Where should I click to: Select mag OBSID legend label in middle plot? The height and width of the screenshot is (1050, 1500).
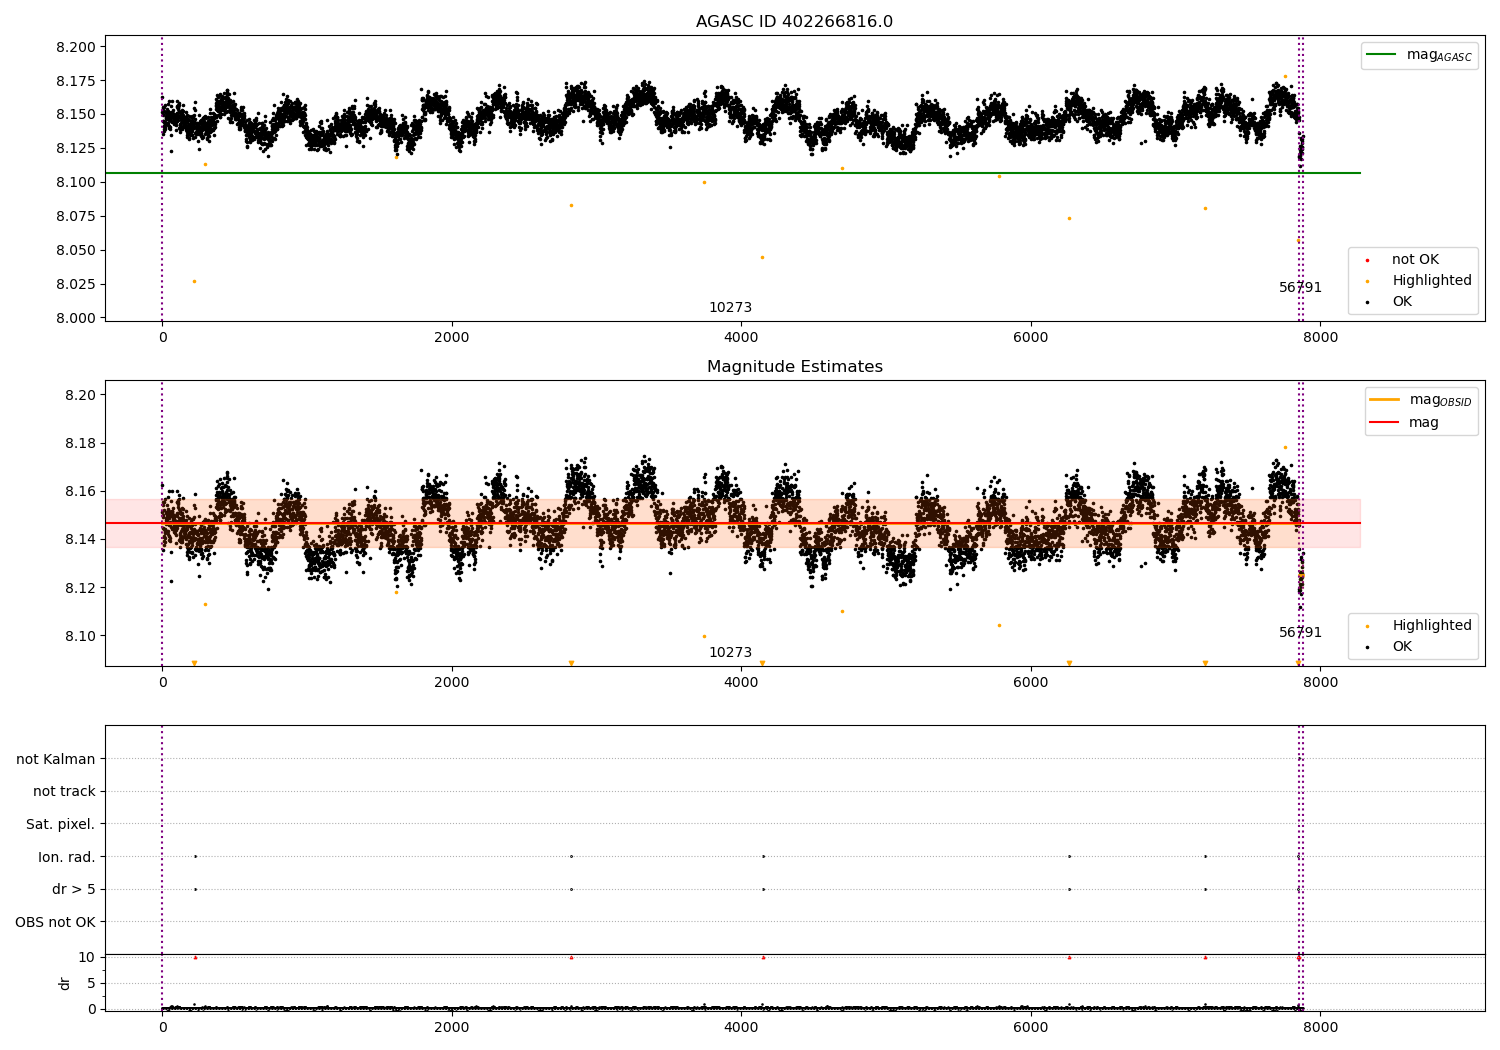point(1440,400)
